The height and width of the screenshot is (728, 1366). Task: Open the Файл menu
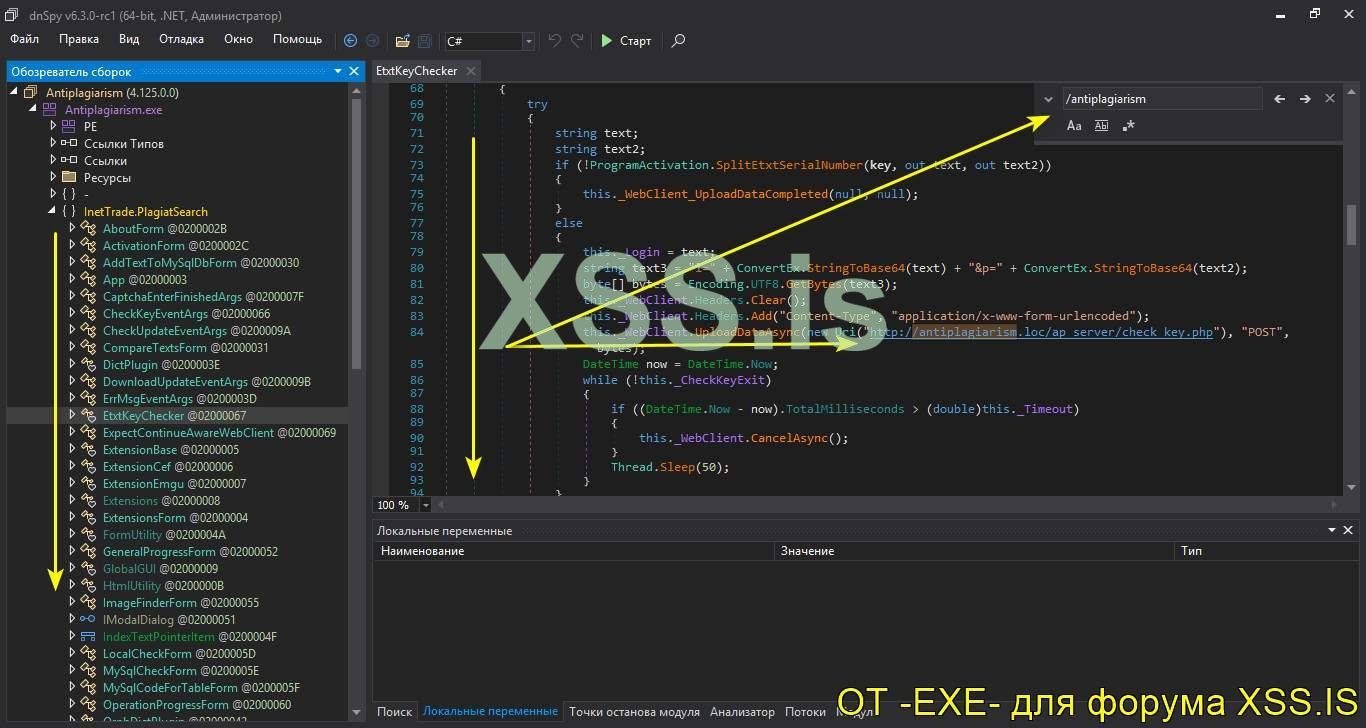coord(25,39)
